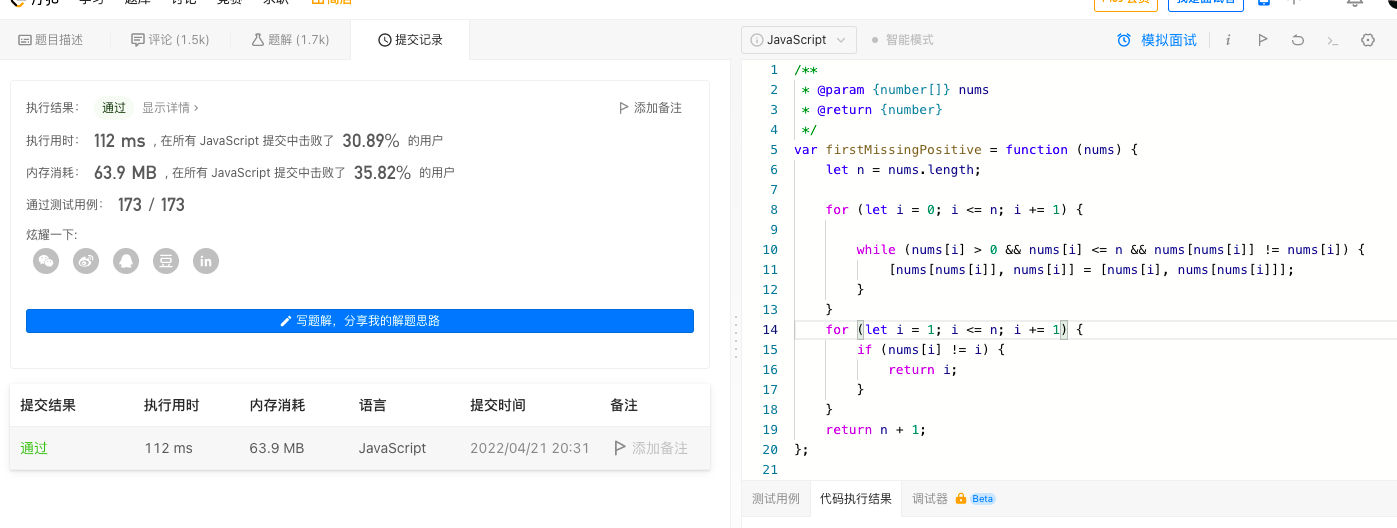This screenshot has width=1397, height=528.
Task: Place cursor on 'return n + 1;' line
Action: [x=875, y=429]
